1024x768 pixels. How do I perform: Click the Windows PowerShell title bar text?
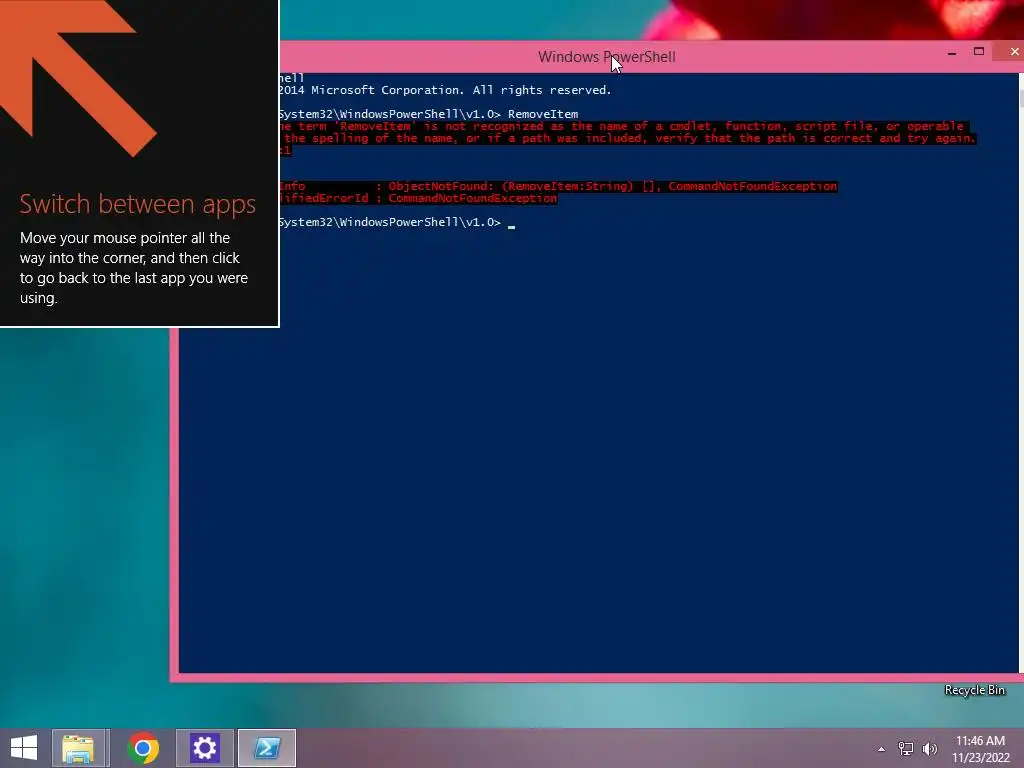tap(607, 57)
